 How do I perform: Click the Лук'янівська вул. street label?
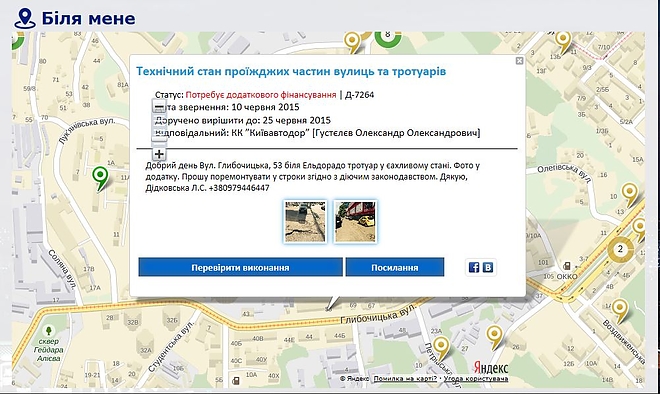coord(87,130)
